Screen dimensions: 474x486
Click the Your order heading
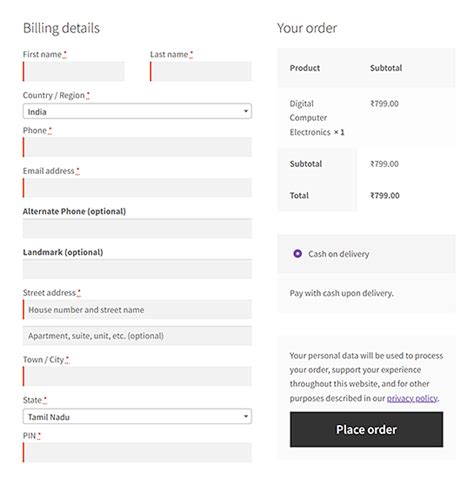click(307, 28)
